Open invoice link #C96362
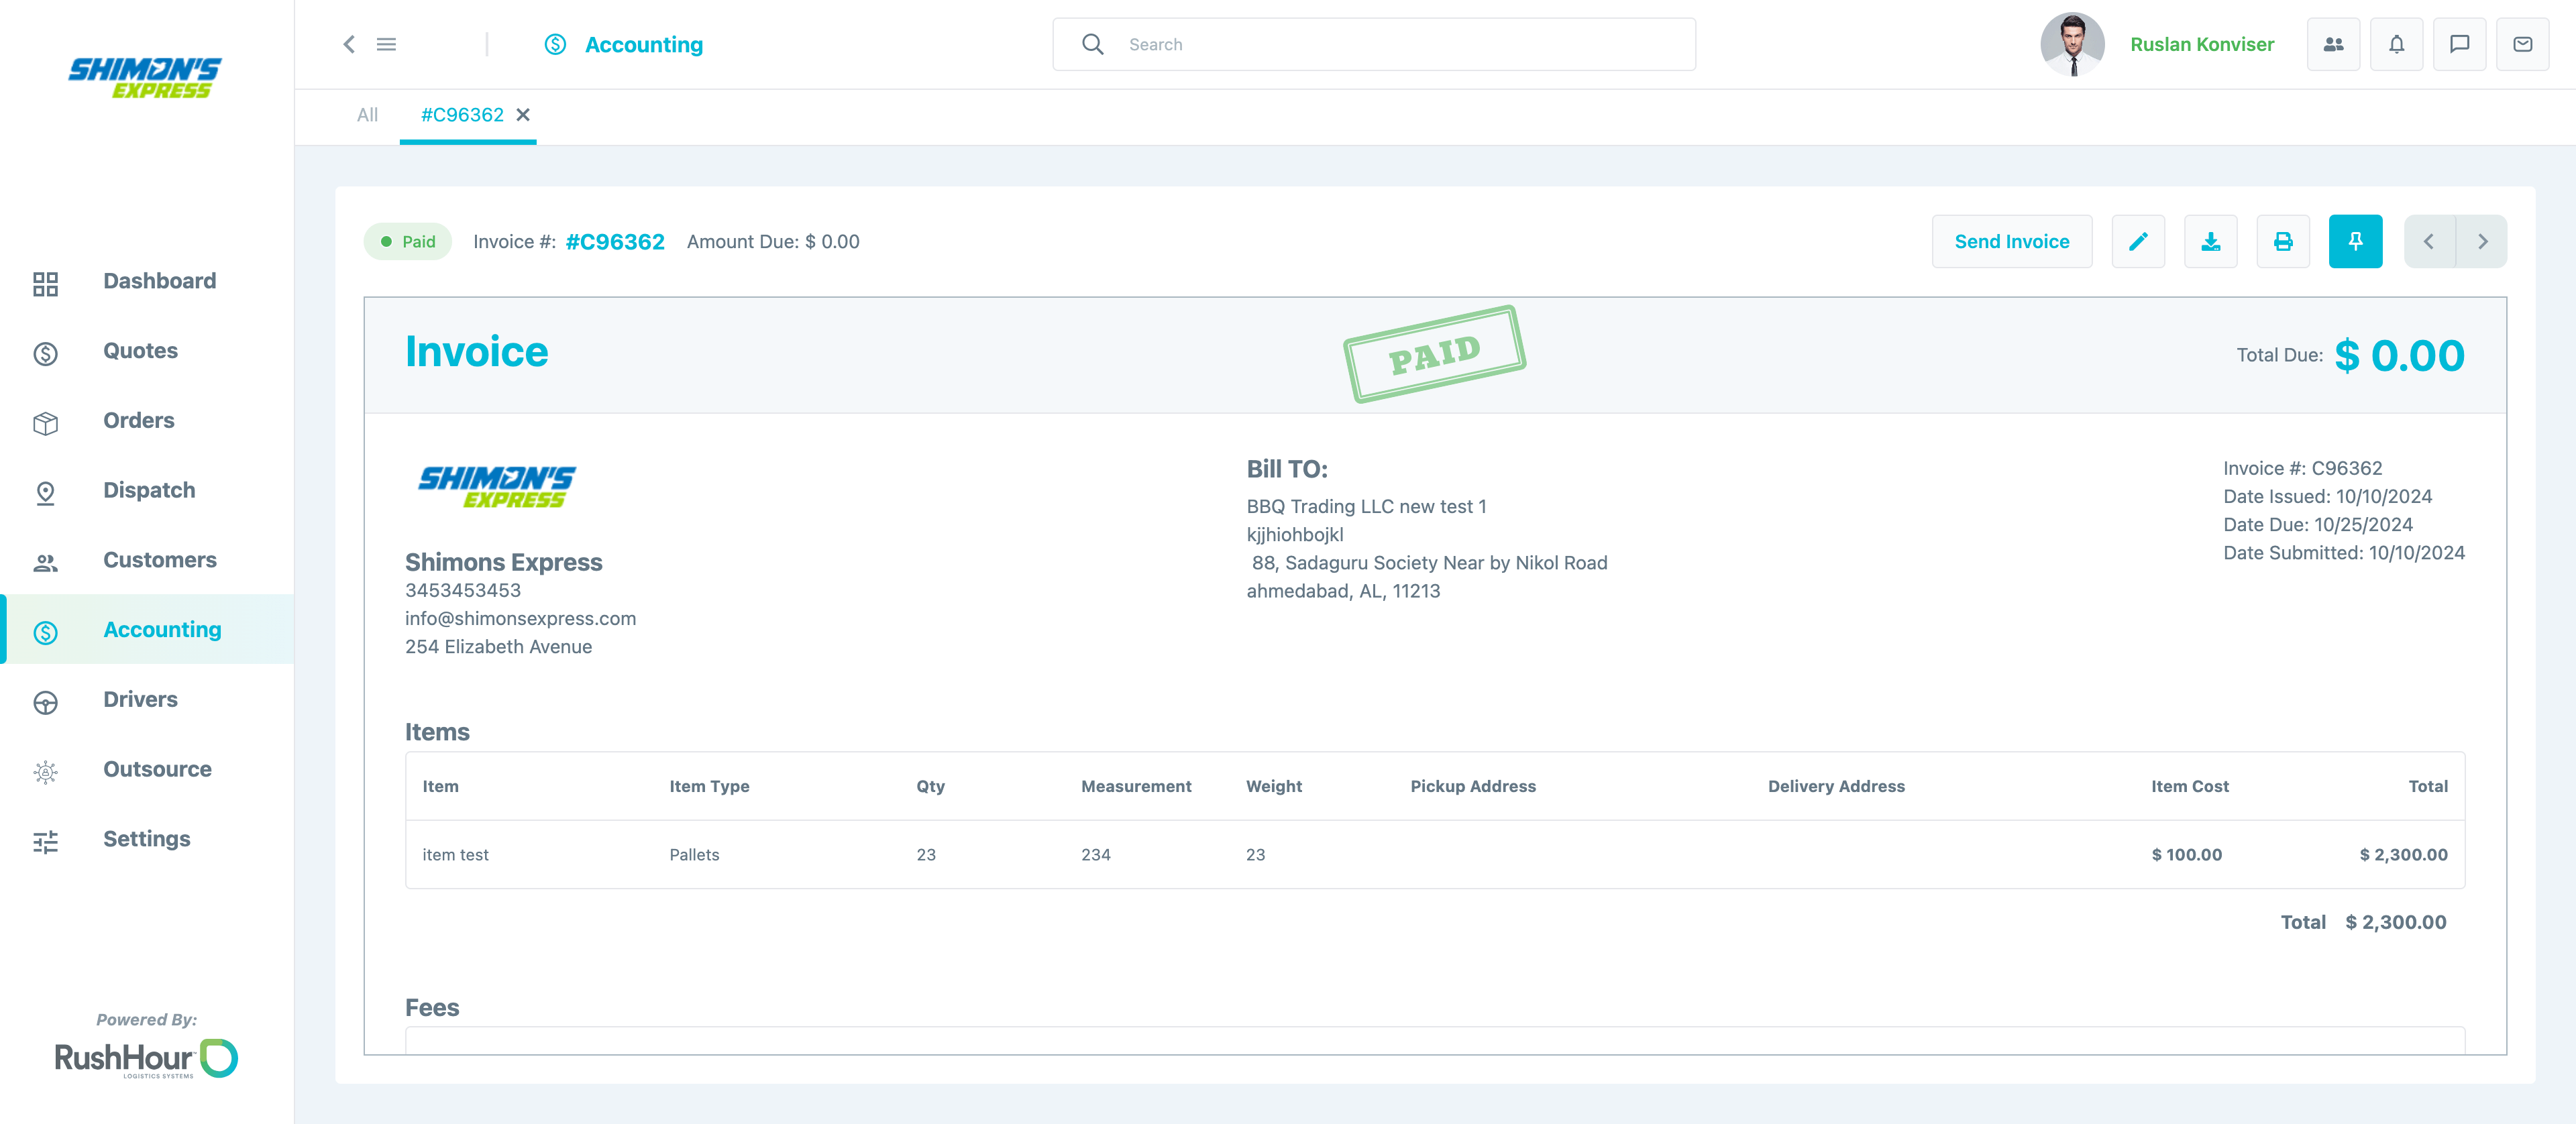 [616, 241]
